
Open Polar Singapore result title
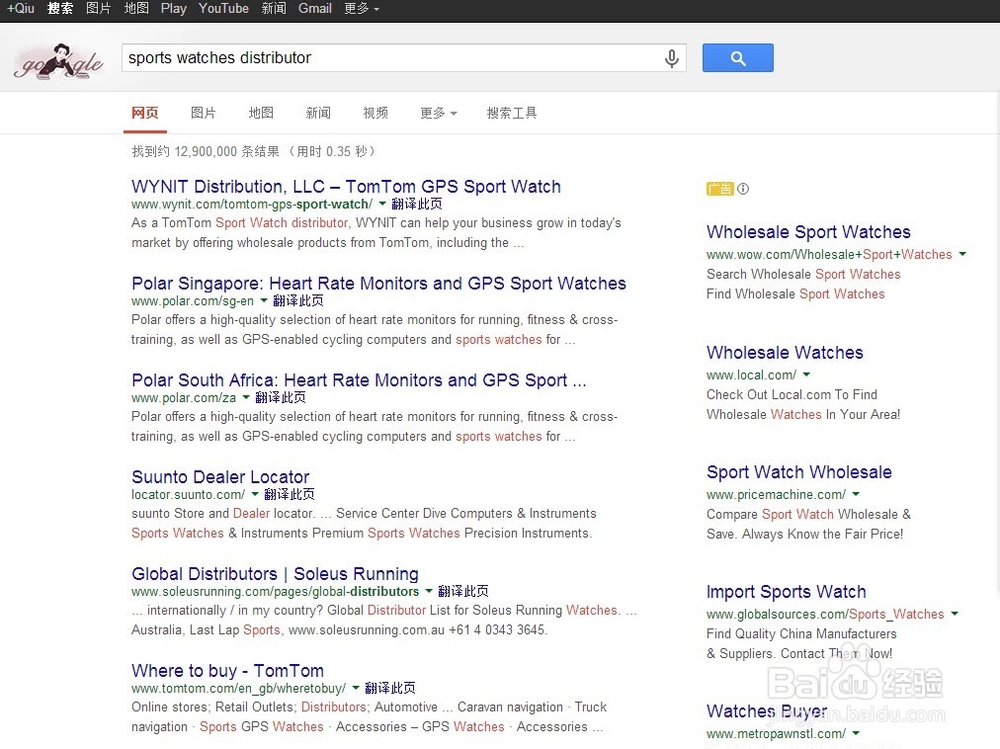click(x=379, y=283)
